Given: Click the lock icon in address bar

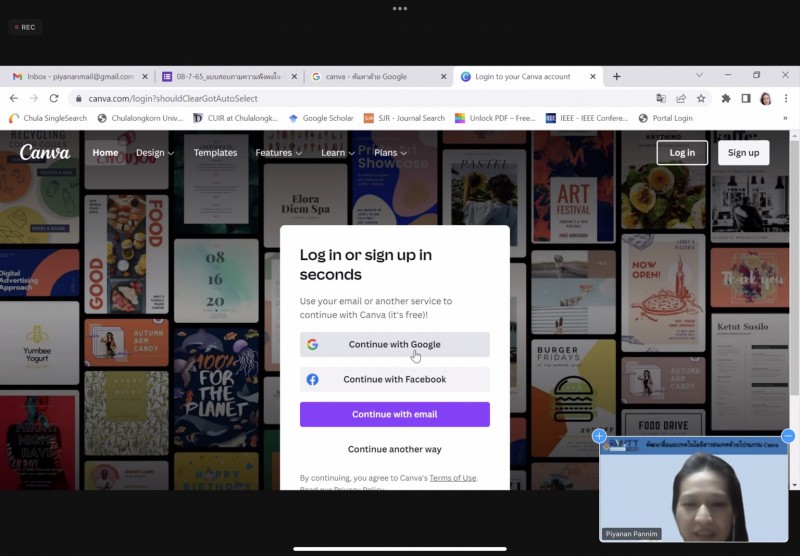Looking at the screenshot, I should [78, 98].
